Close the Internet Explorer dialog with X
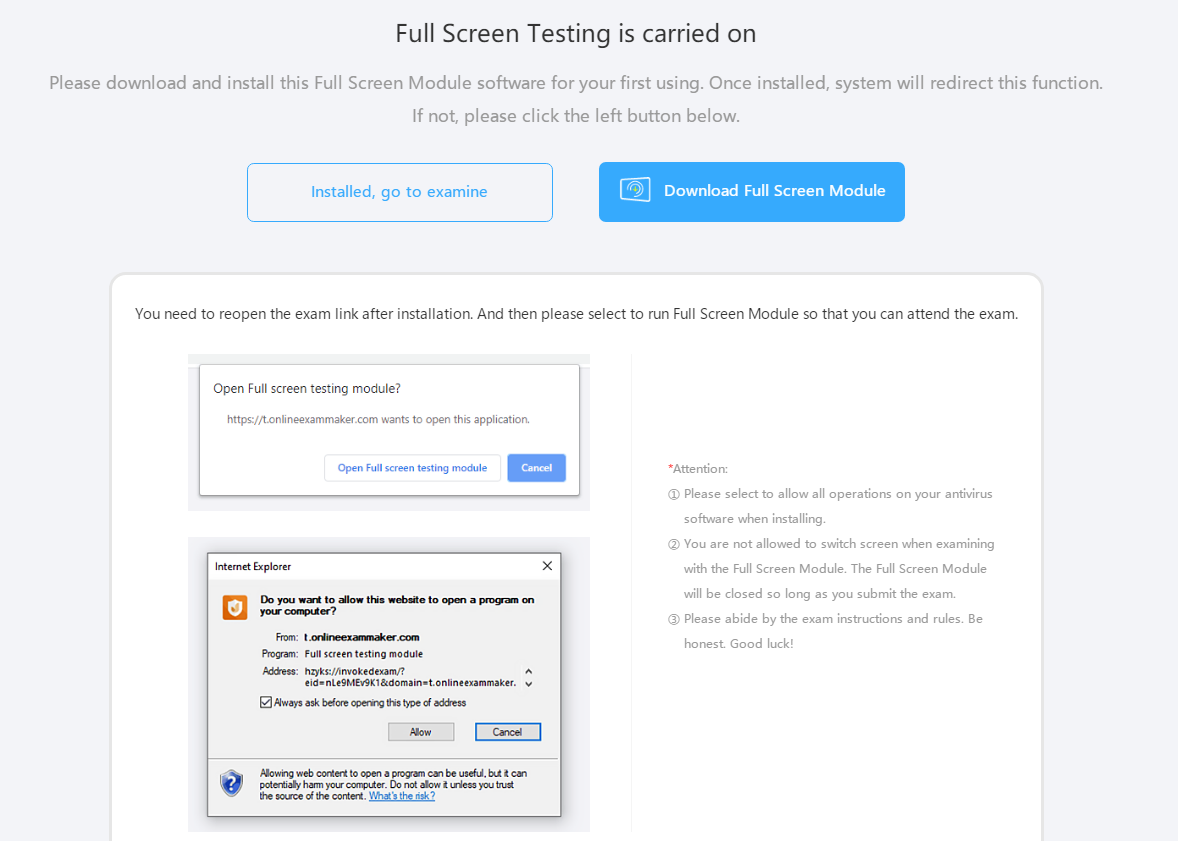 tap(547, 566)
